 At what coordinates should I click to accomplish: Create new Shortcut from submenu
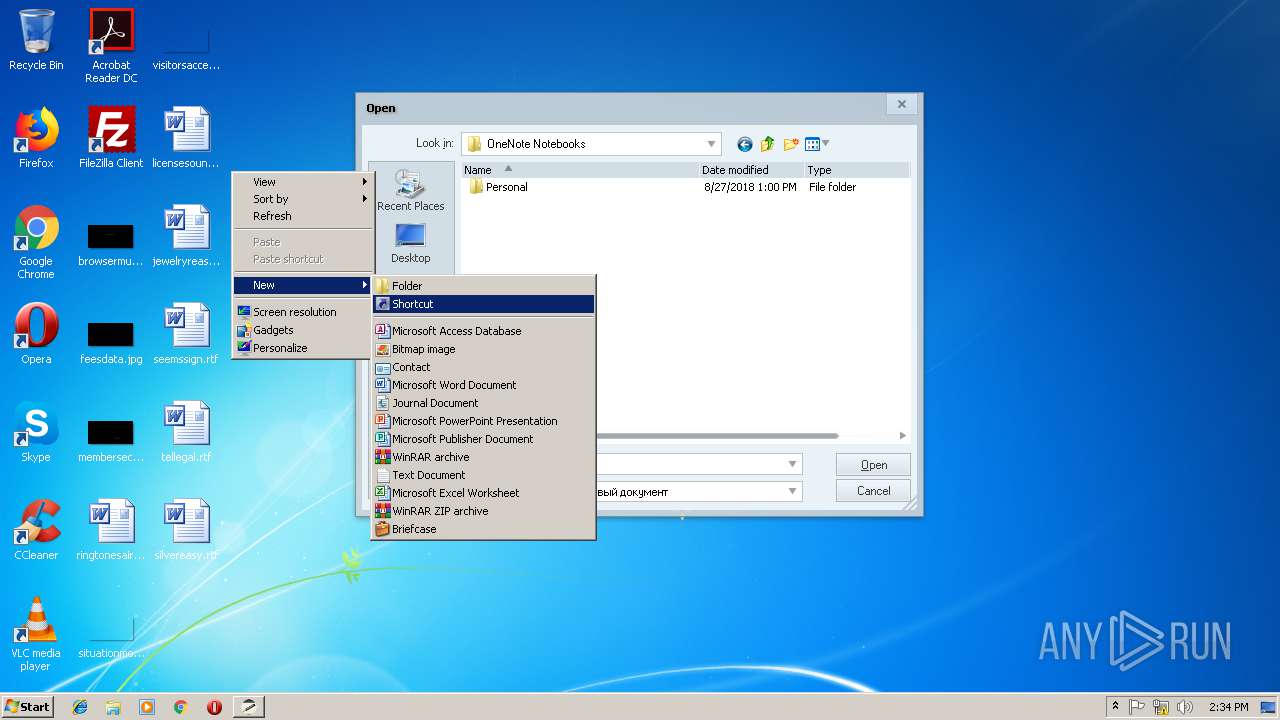click(484, 304)
